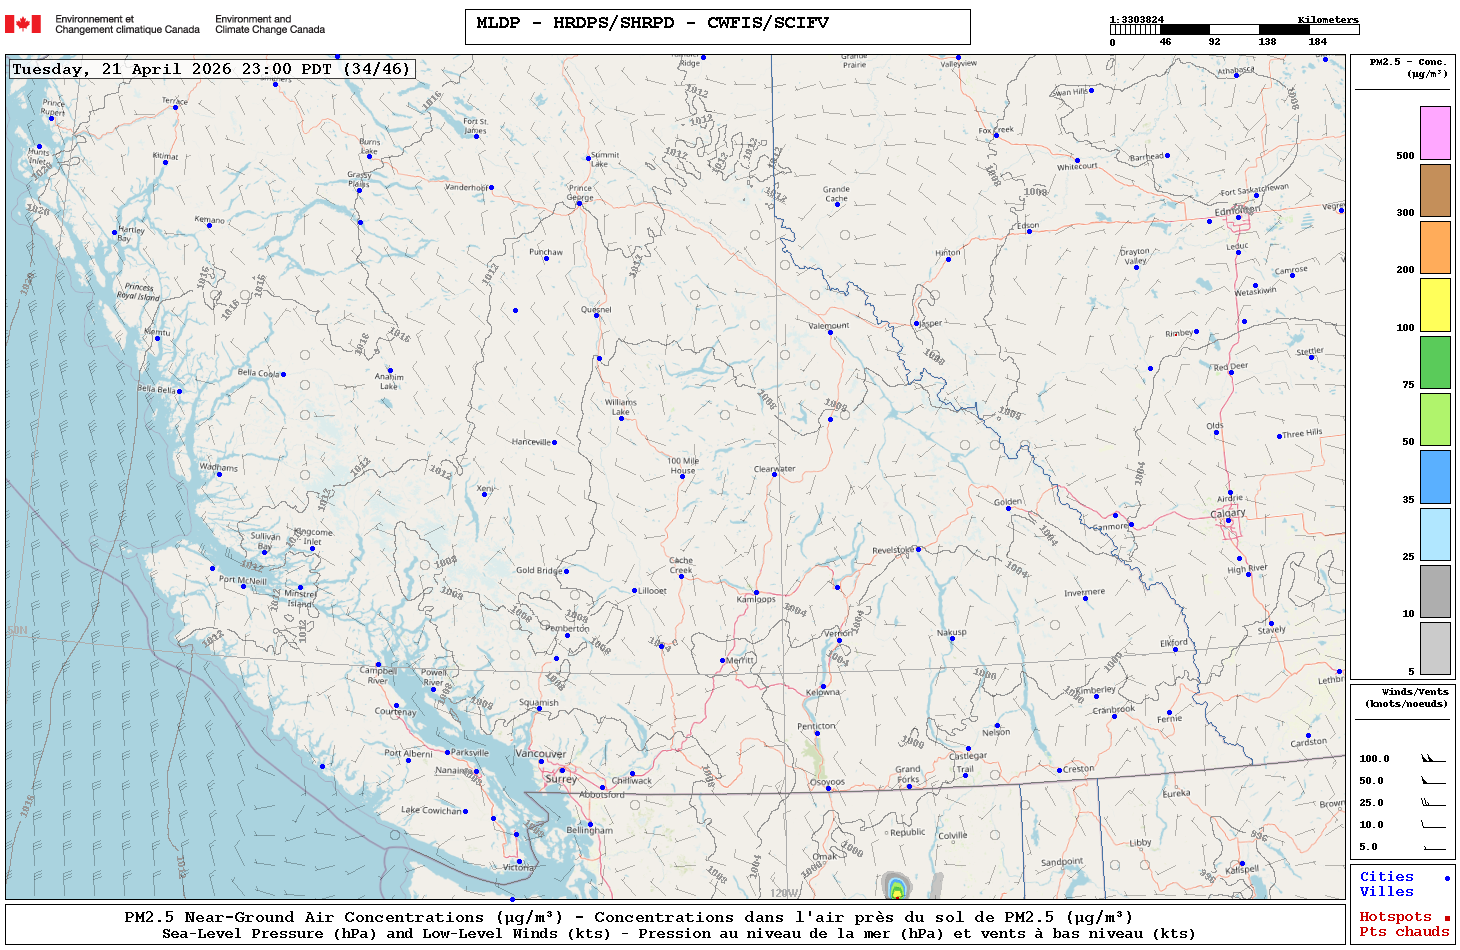This screenshot has height=950, width=1460.
Task: Click the blue Cities dot in legend
Action: click(1446, 878)
